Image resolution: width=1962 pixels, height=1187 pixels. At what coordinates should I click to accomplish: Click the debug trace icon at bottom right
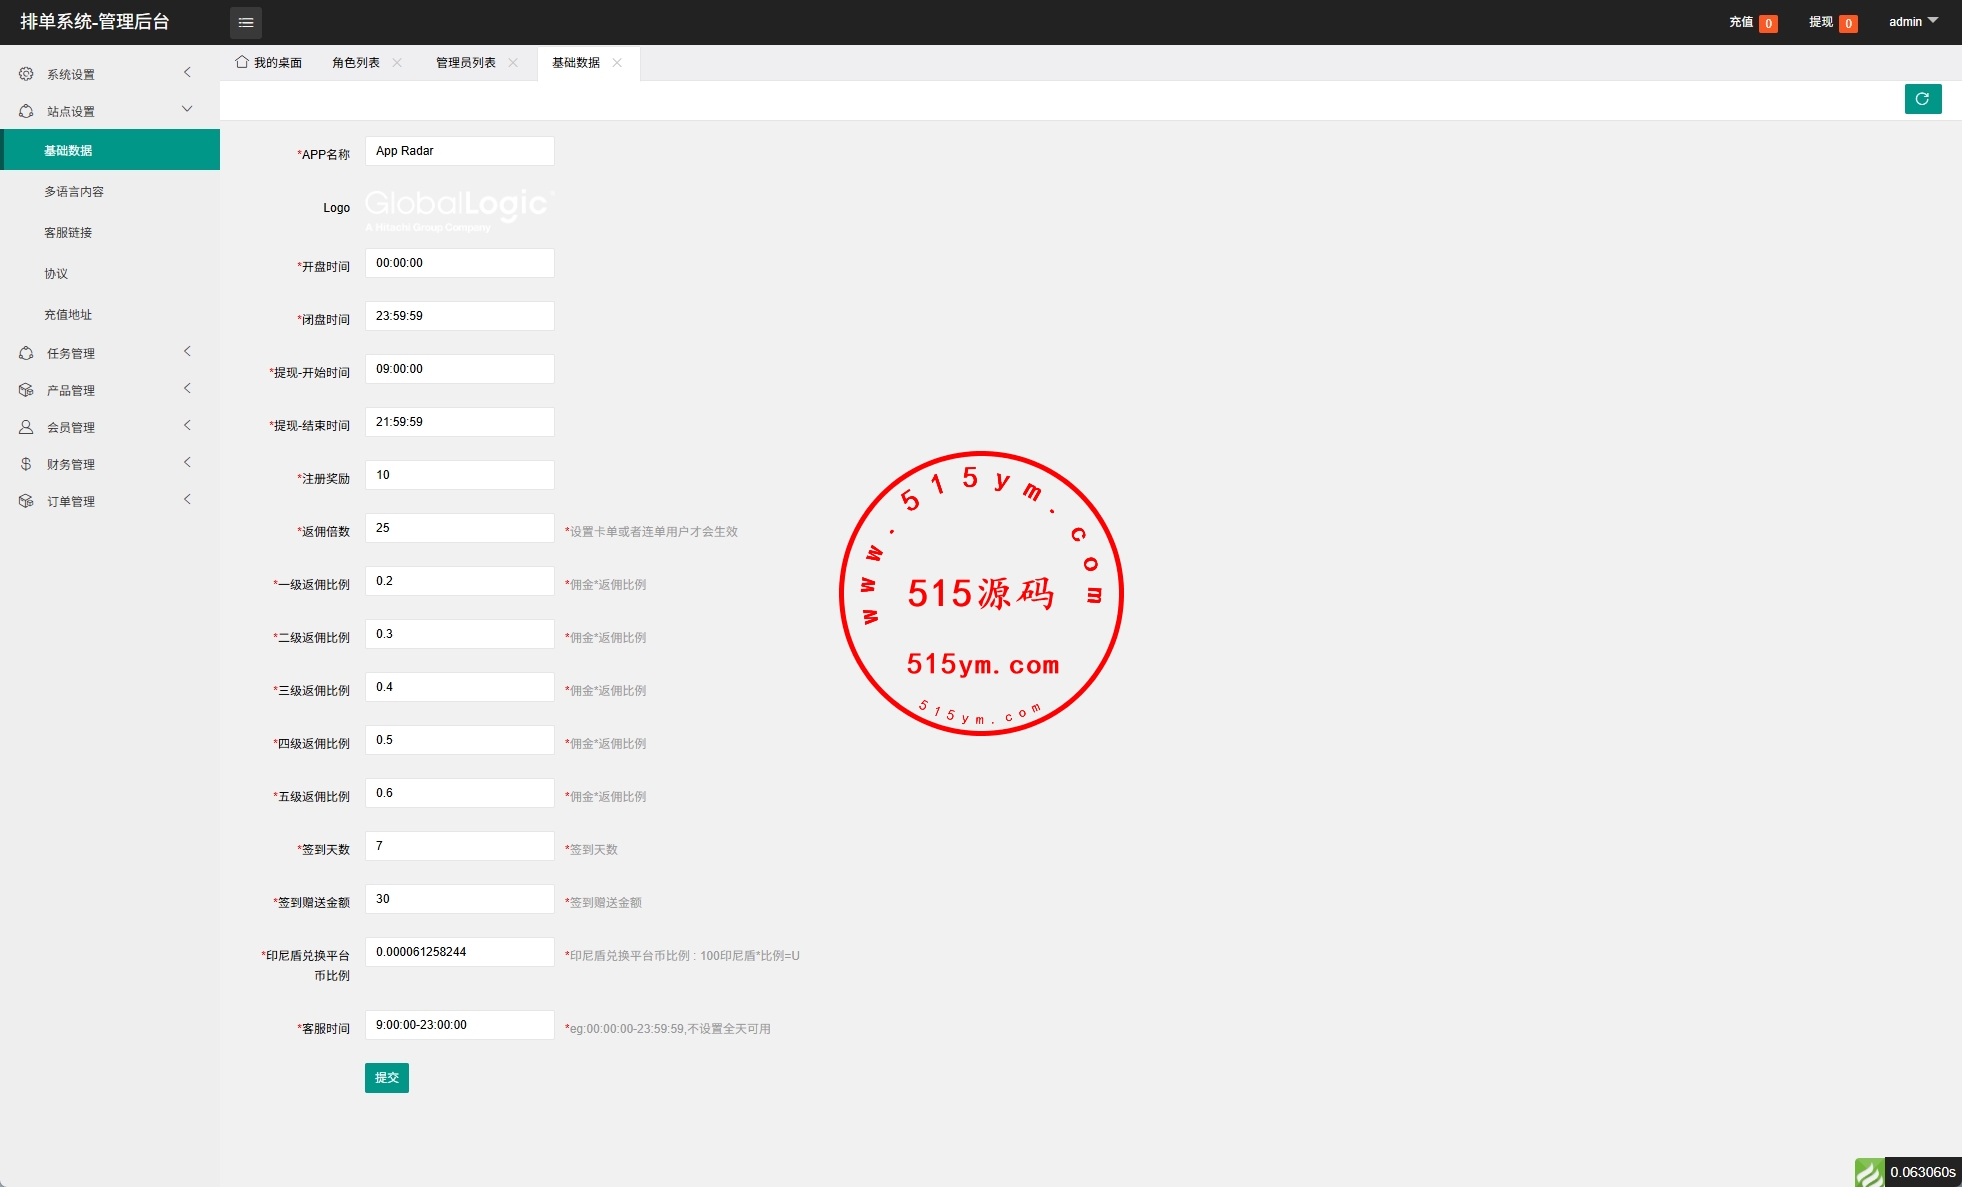pyautogui.click(x=1869, y=1172)
